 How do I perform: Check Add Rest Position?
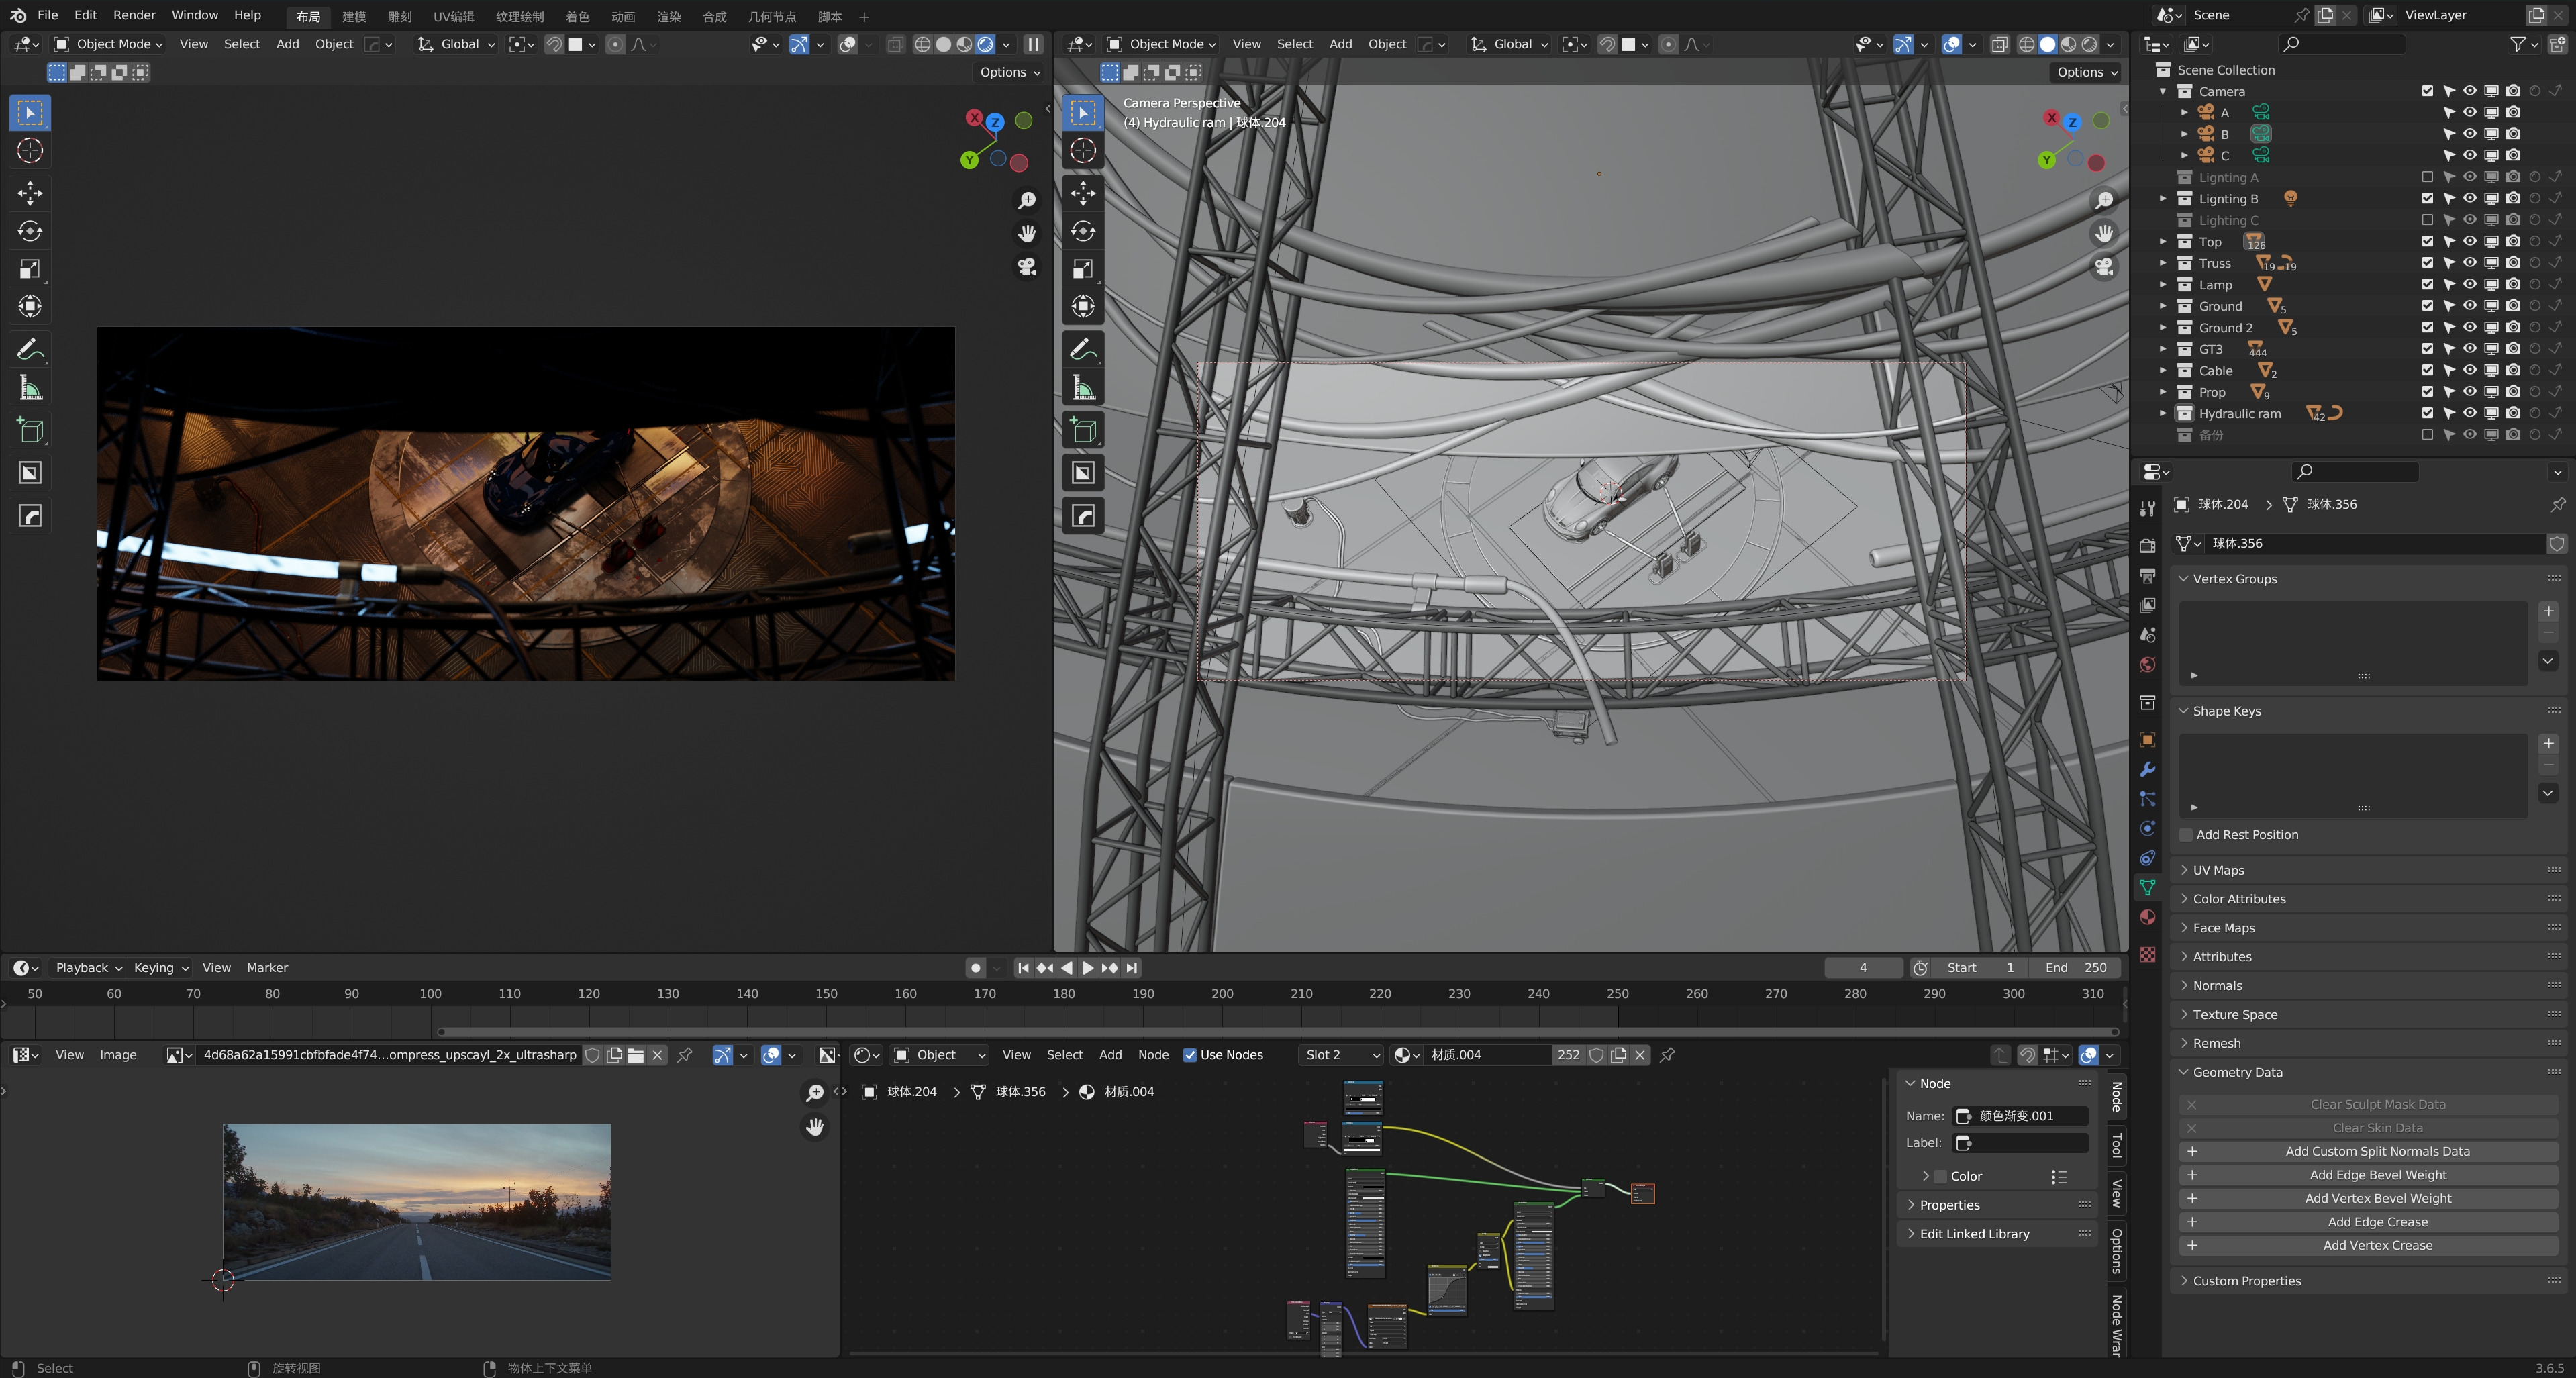(2186, 835)
